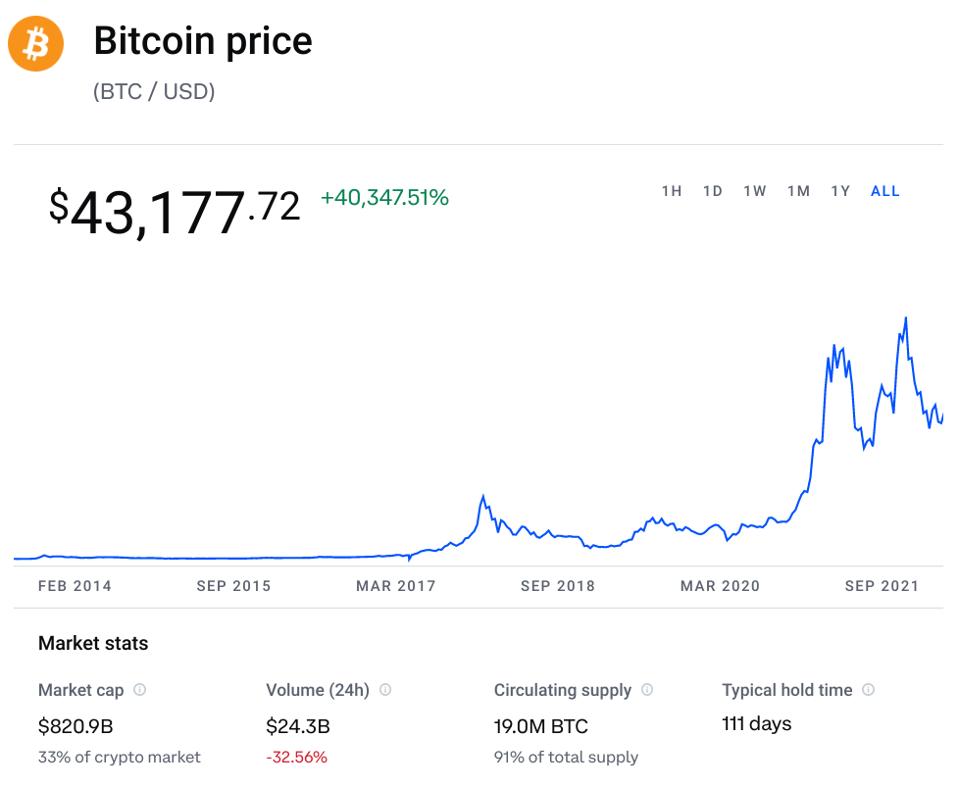This screenshot has width=959, height=787.
Task: Click the Bitcoin price heading
Action: (x=203, y=41)
